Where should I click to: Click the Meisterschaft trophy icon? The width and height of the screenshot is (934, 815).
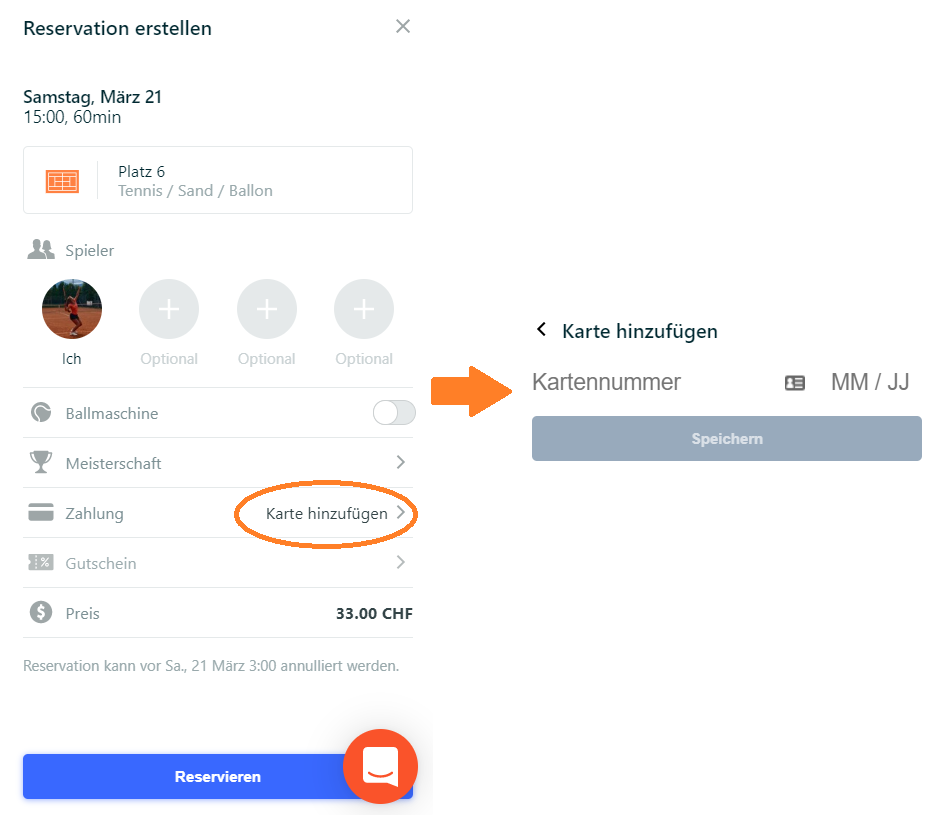[x=41, y=462]
